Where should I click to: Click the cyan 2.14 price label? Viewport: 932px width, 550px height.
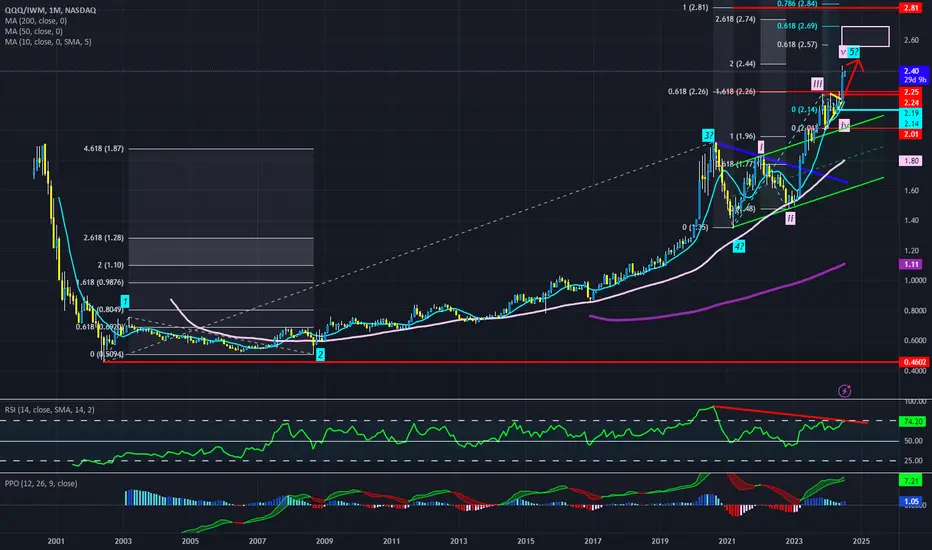pos(911,124)
